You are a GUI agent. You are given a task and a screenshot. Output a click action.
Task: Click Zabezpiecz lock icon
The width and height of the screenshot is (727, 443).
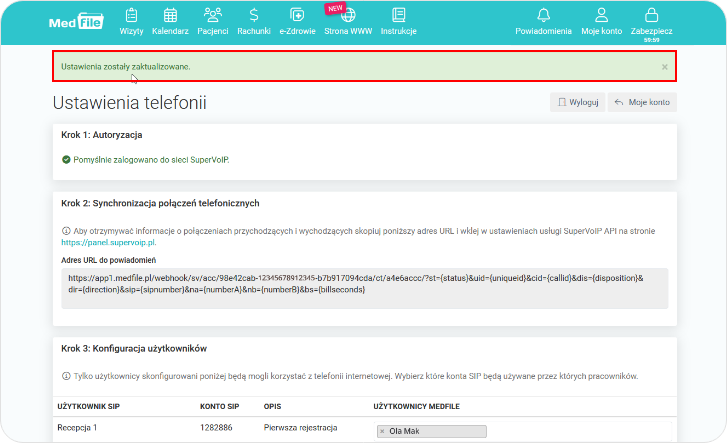[x=651, y=21]
